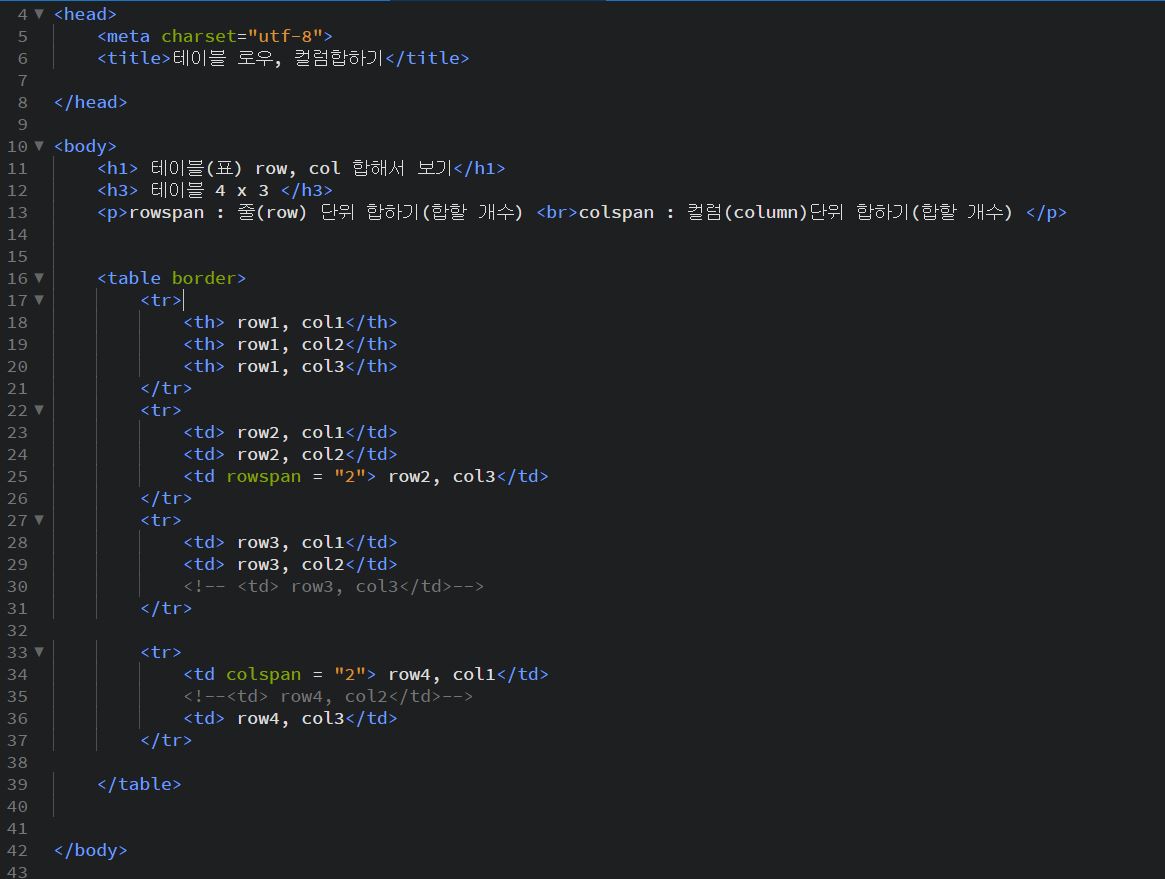This screenshot has height=879, width=1165.
Task: Click line number 5 in the gutter
Action: tap(22, 36)
